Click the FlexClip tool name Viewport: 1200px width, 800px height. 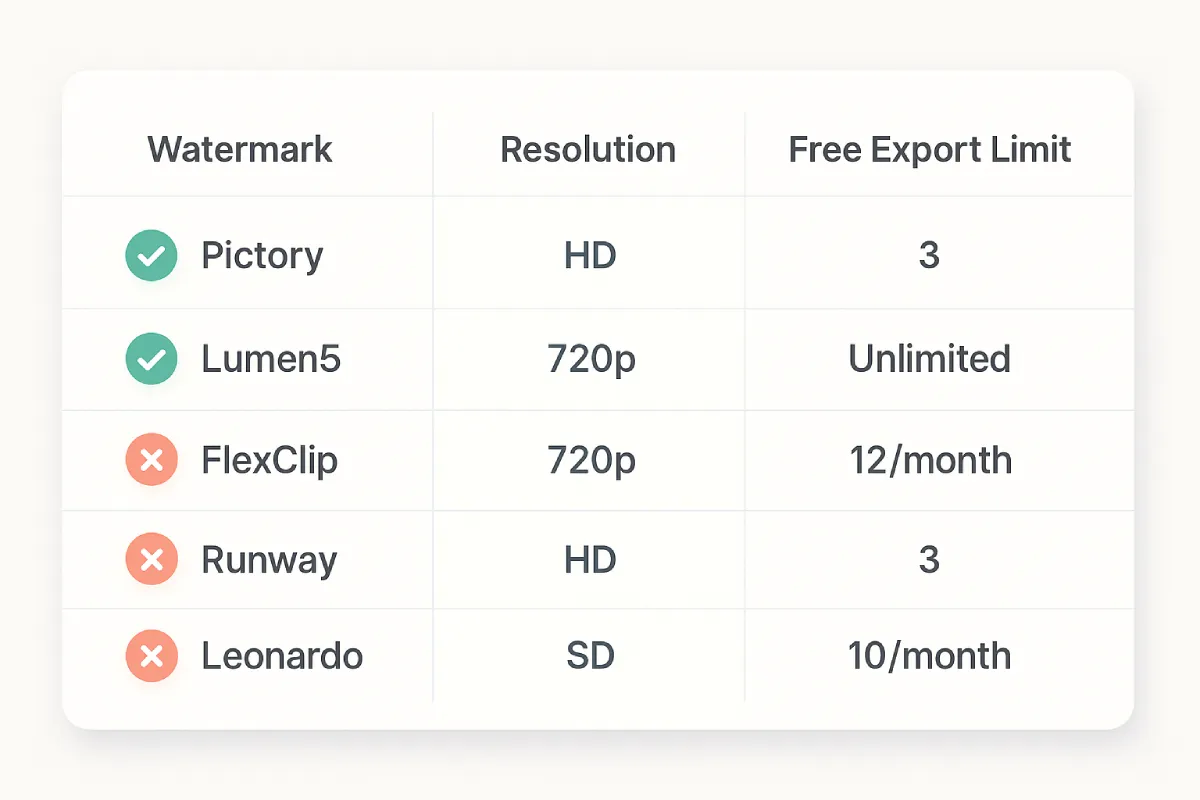270,461
